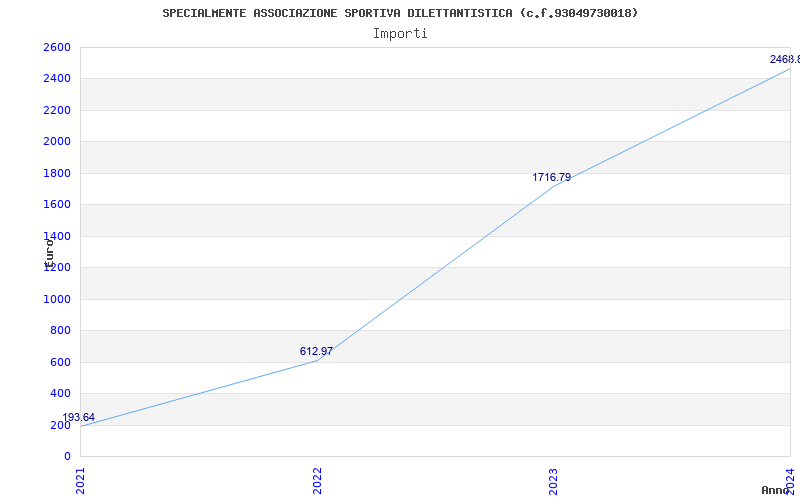Click the 800 y-axis tick label

click(60, 331)
